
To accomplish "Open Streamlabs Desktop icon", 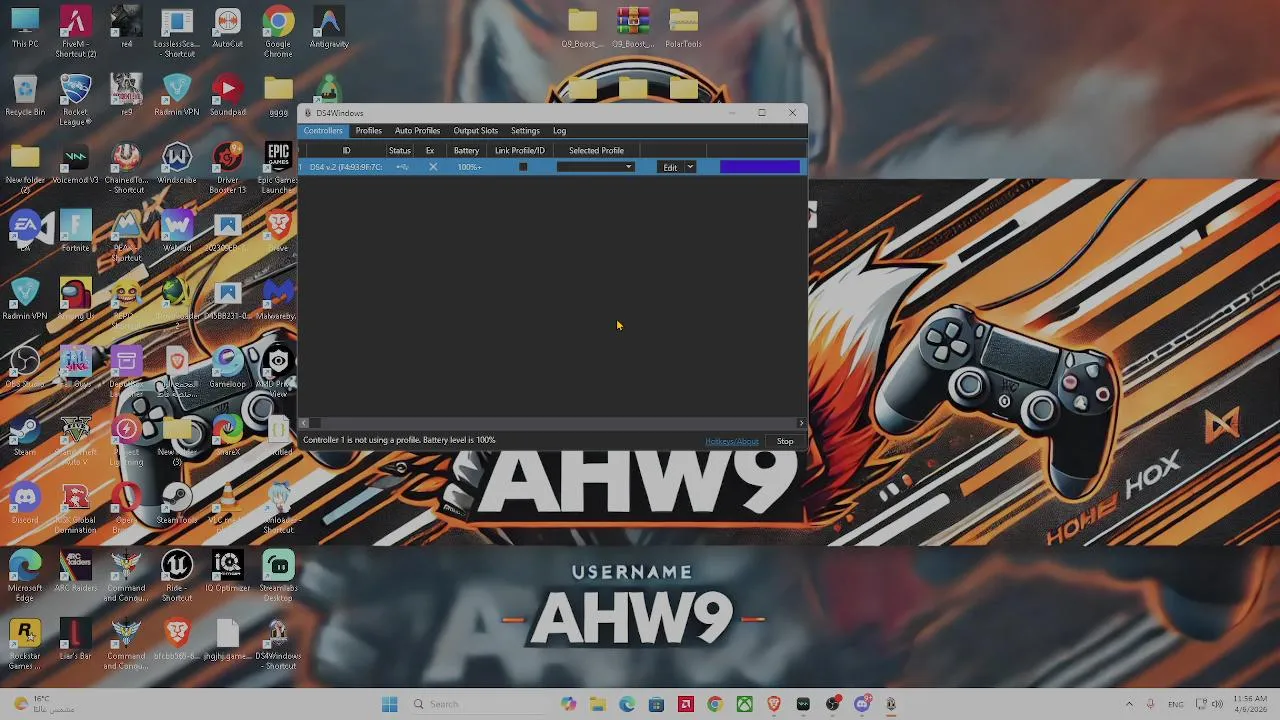I will 278,576.
